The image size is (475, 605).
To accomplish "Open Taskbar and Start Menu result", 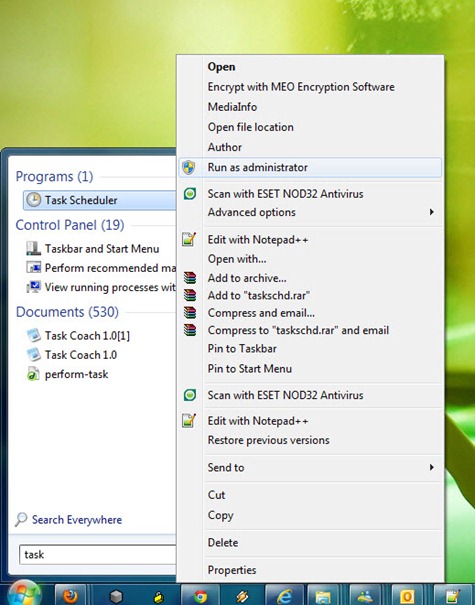I will (102, 249).
